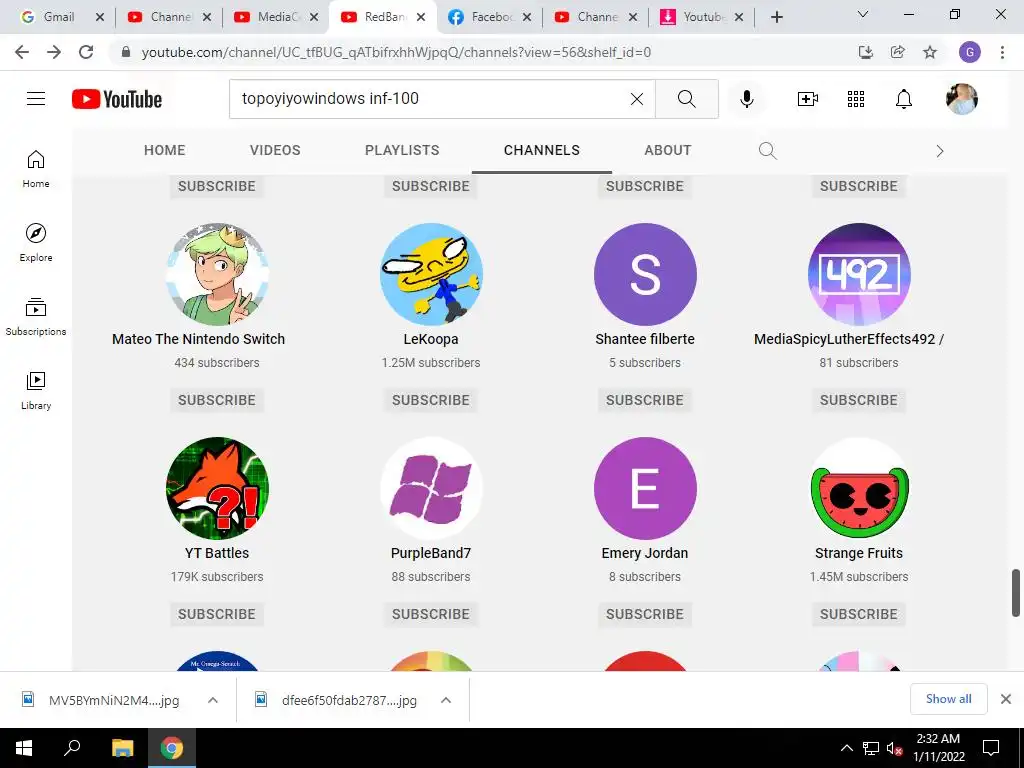This screenshot has width=1024, height=768.
Task: Open Windows Start menu
Action: click(24, 748)
